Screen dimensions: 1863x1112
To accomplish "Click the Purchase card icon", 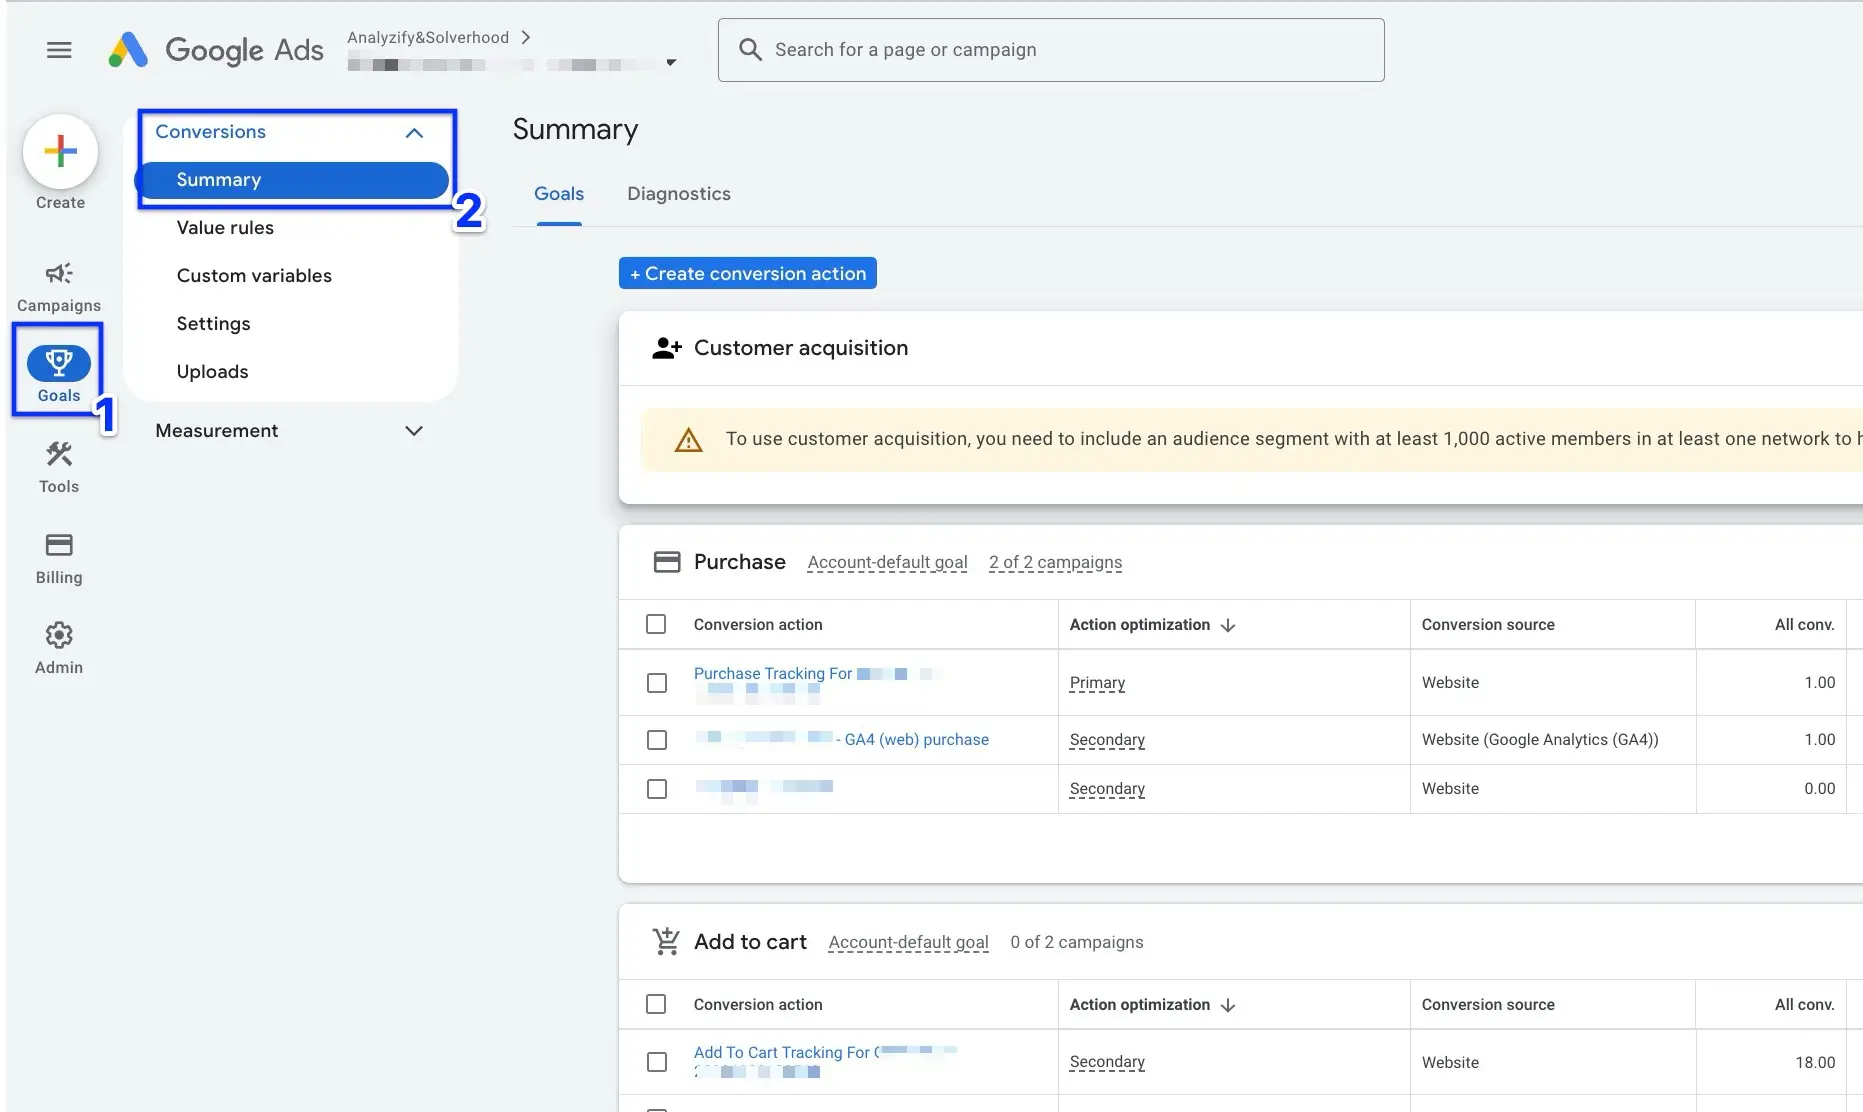I will [667, 562].
